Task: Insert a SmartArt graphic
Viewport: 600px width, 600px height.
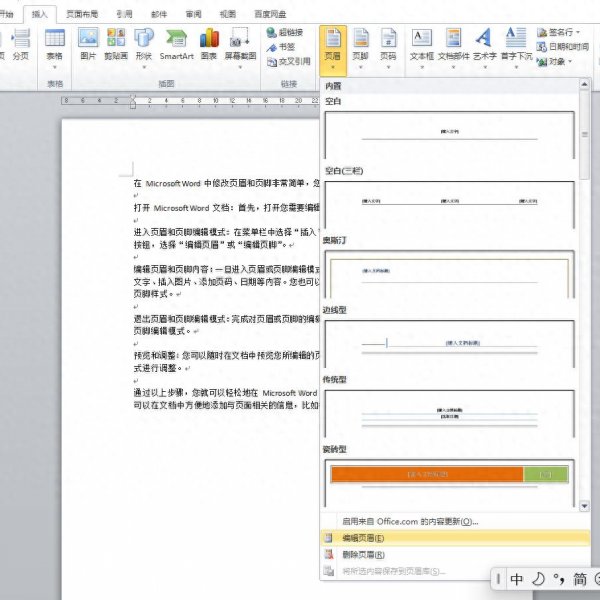Action: tap(177, 44)
